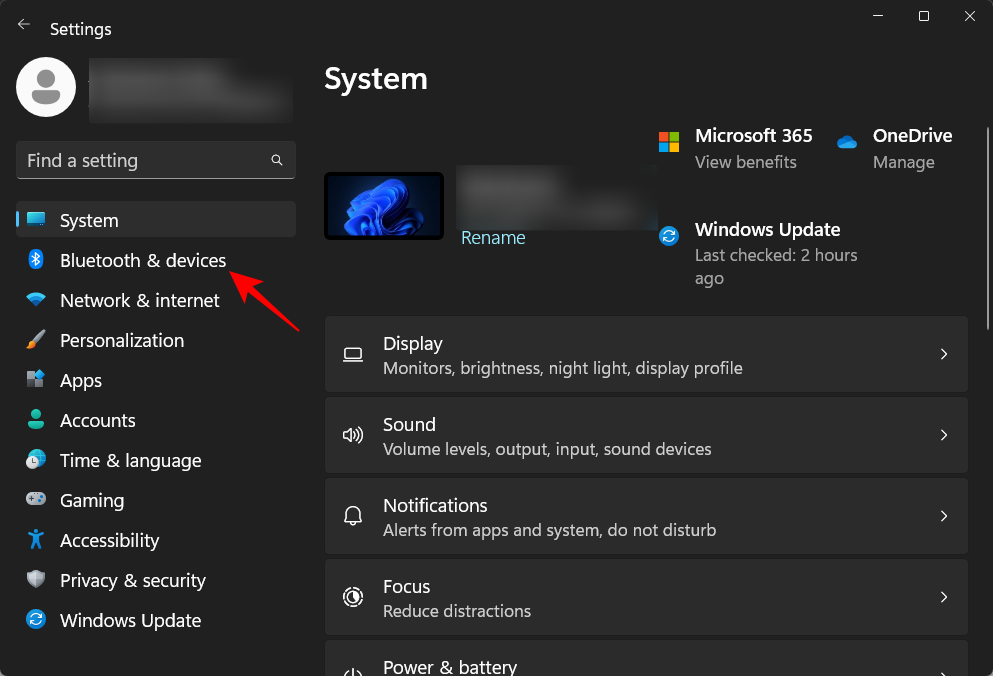Click the Gaming Xbox icon

(36, 500)
